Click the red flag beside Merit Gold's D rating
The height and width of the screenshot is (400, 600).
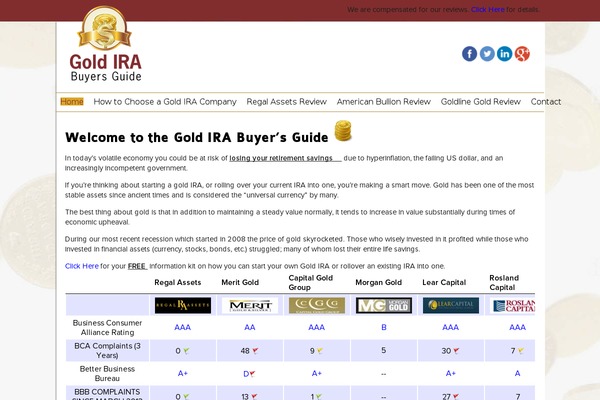click(x=252, y=374)
